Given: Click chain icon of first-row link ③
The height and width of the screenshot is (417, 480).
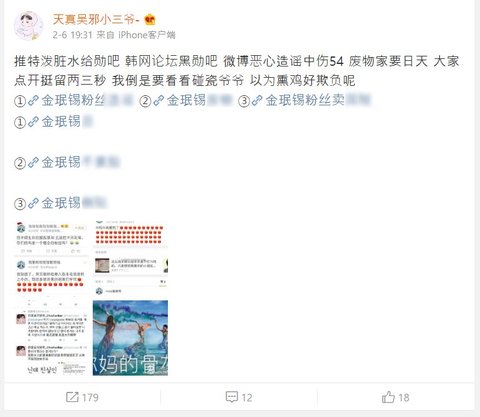Looking at the screenshot, I should (257, 100).
